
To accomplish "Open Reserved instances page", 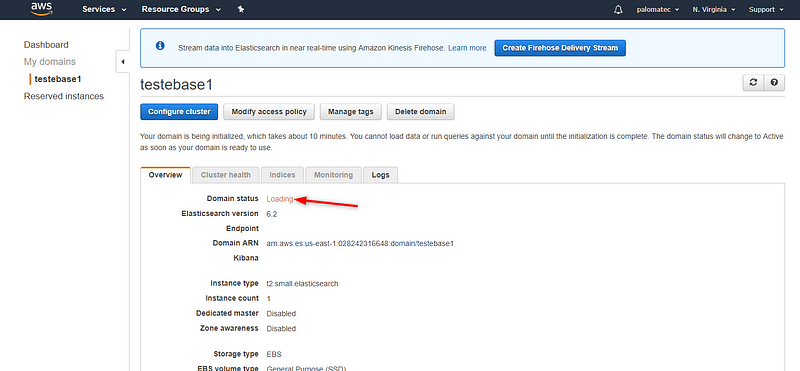I will [64, 96].
